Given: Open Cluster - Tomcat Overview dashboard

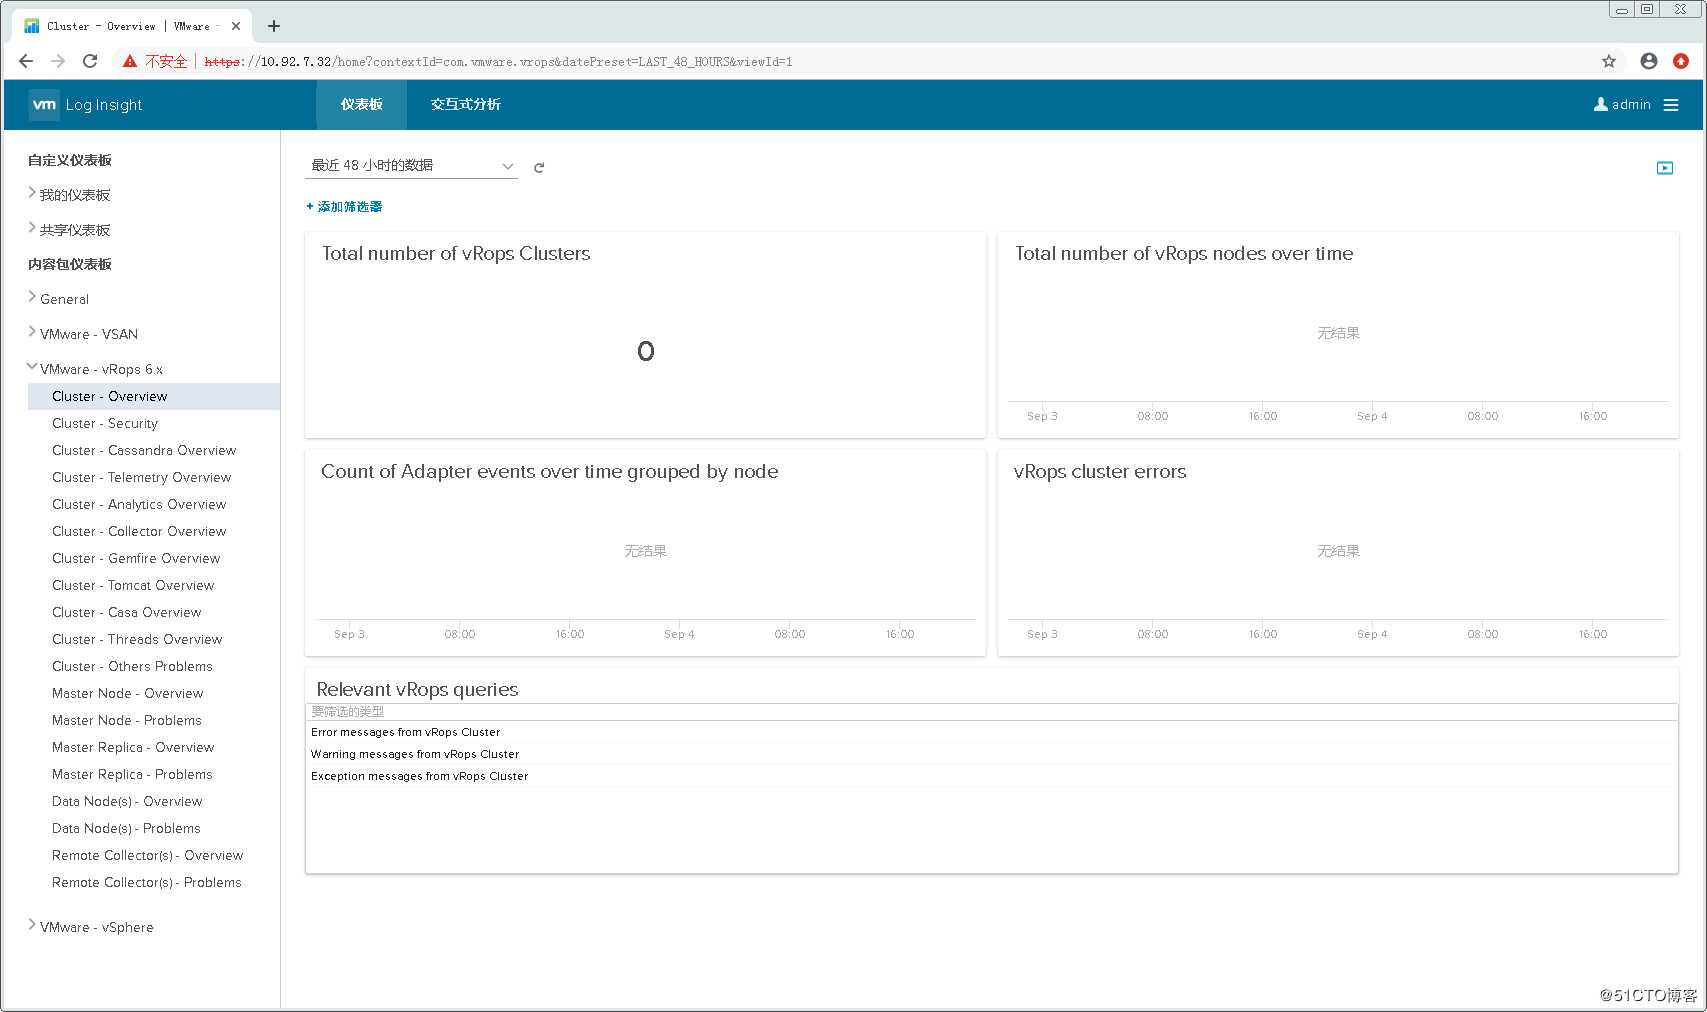Looking at the screenshot, I should 133,585.
